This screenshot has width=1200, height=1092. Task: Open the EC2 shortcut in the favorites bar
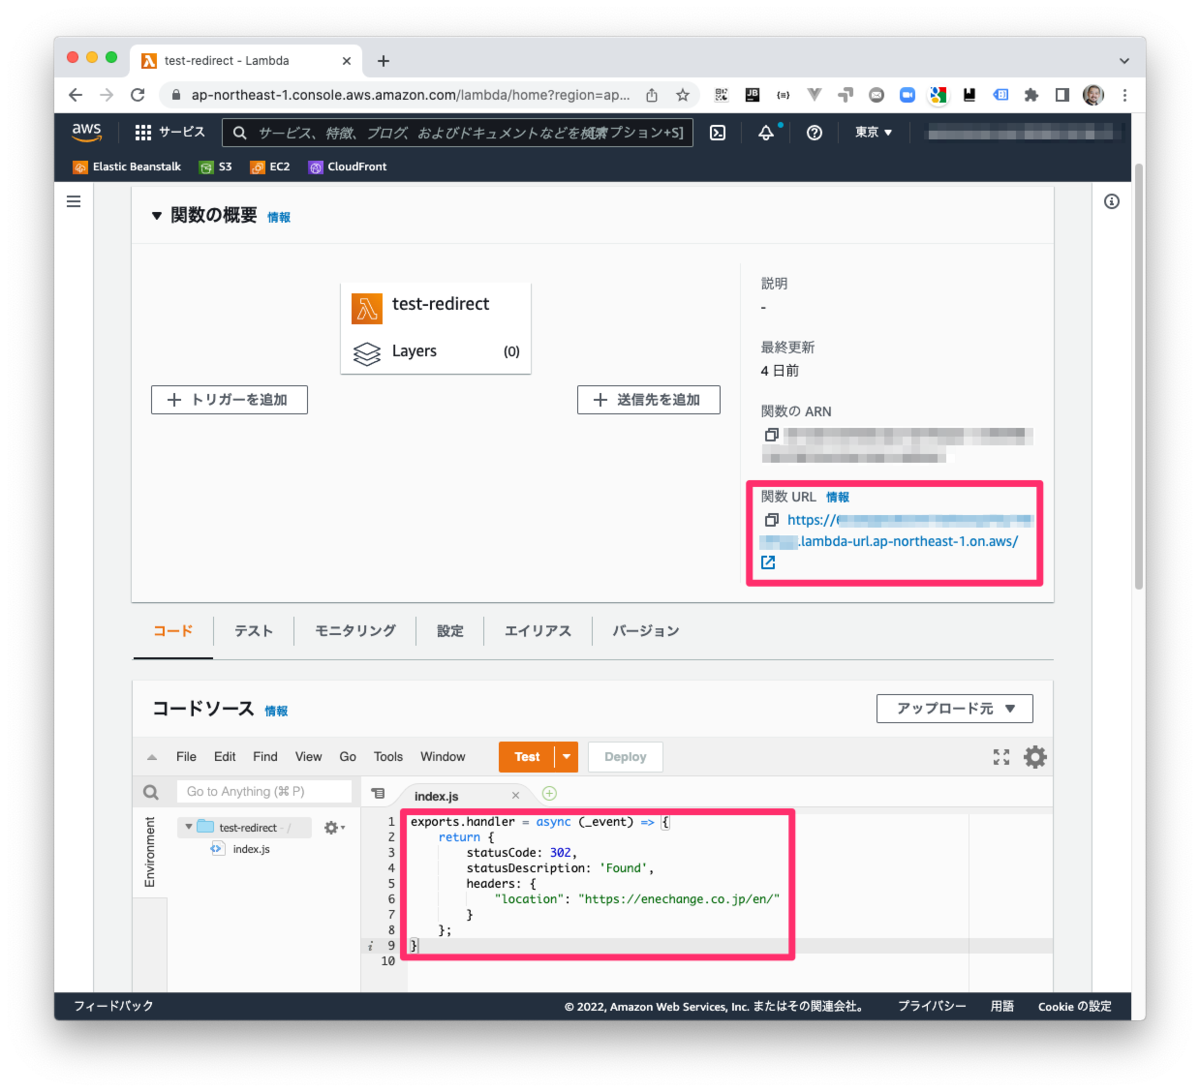click(x=270, y=167)
